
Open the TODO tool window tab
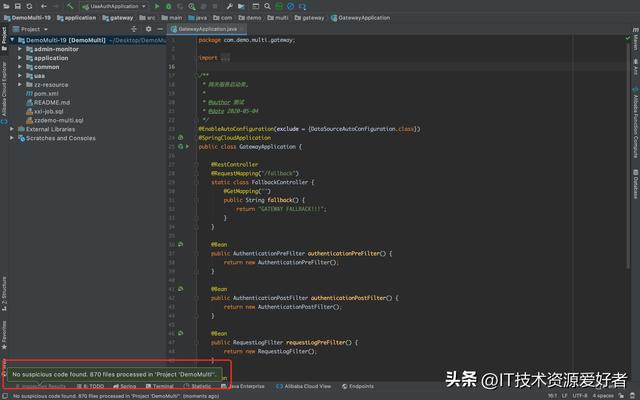point(91,386)
